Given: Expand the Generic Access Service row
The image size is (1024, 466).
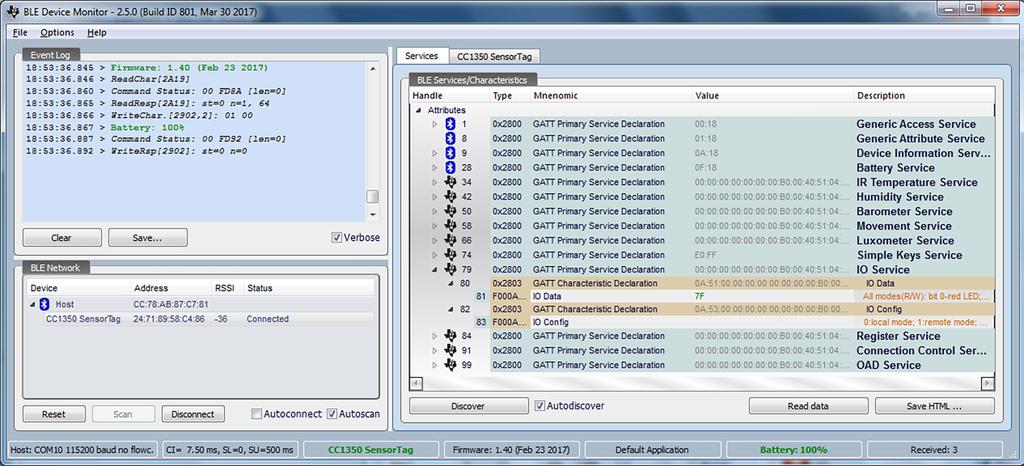Looking at the screenshot, I should [435, 124].
